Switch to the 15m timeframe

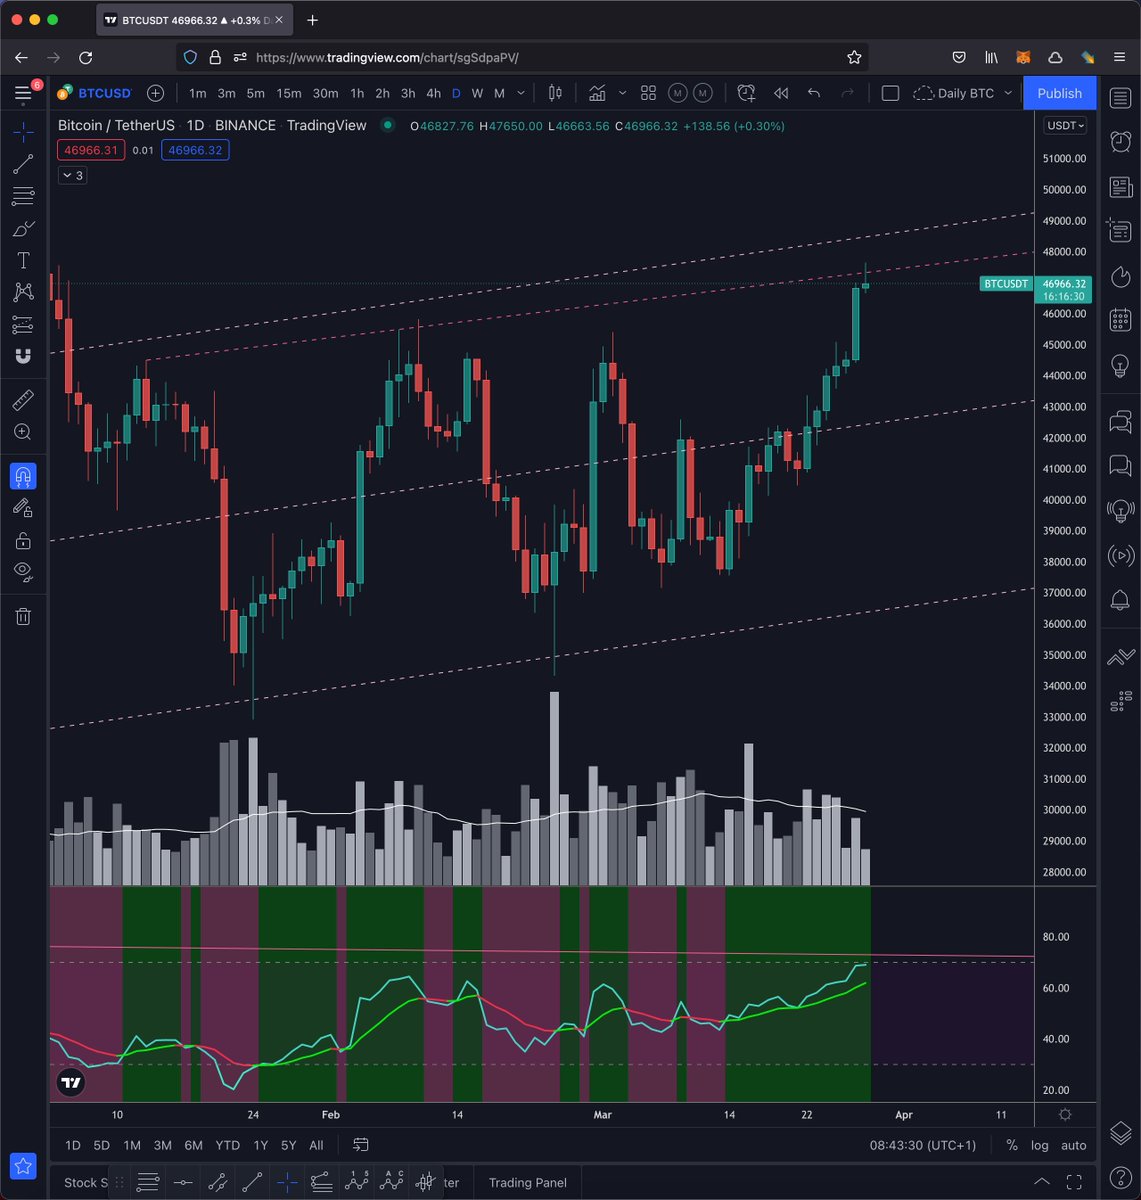click(289, 93)
